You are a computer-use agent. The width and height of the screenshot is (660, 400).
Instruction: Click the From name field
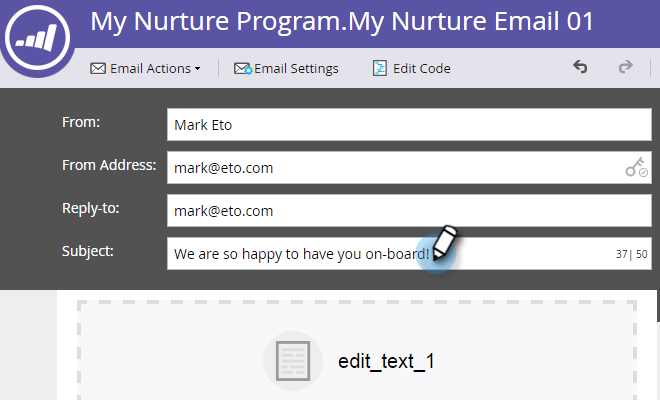(409, 125)
